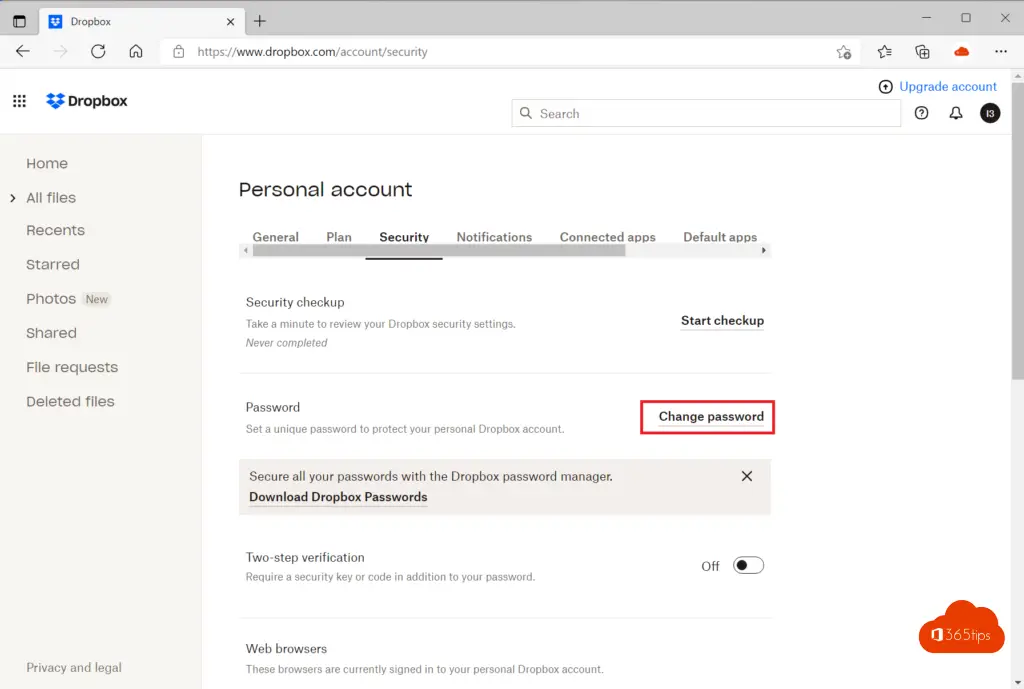The width and height of the screenshot is (1024, 689).
Task: Click the Start checkup link
Action: click(722, 321)
